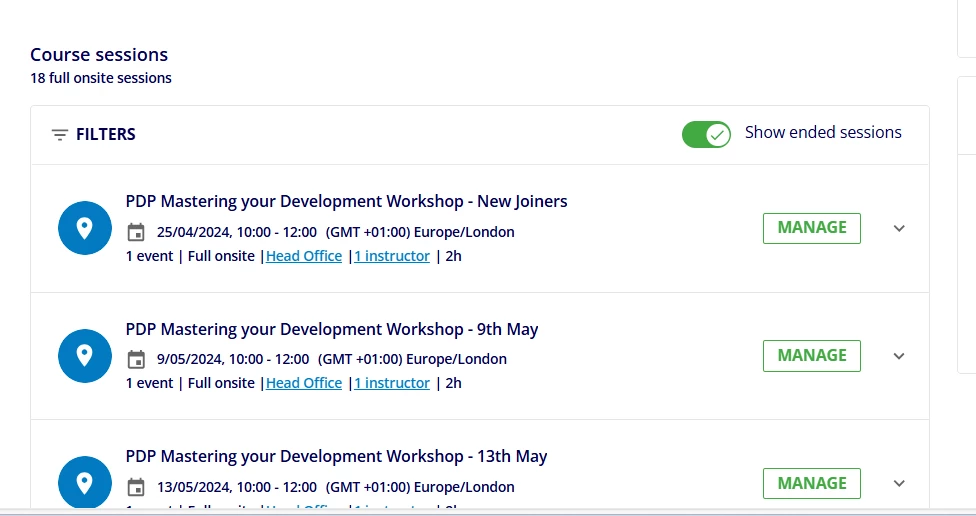Expand the 9th May session chevron
Screen dimensions: 976x516
899,356
